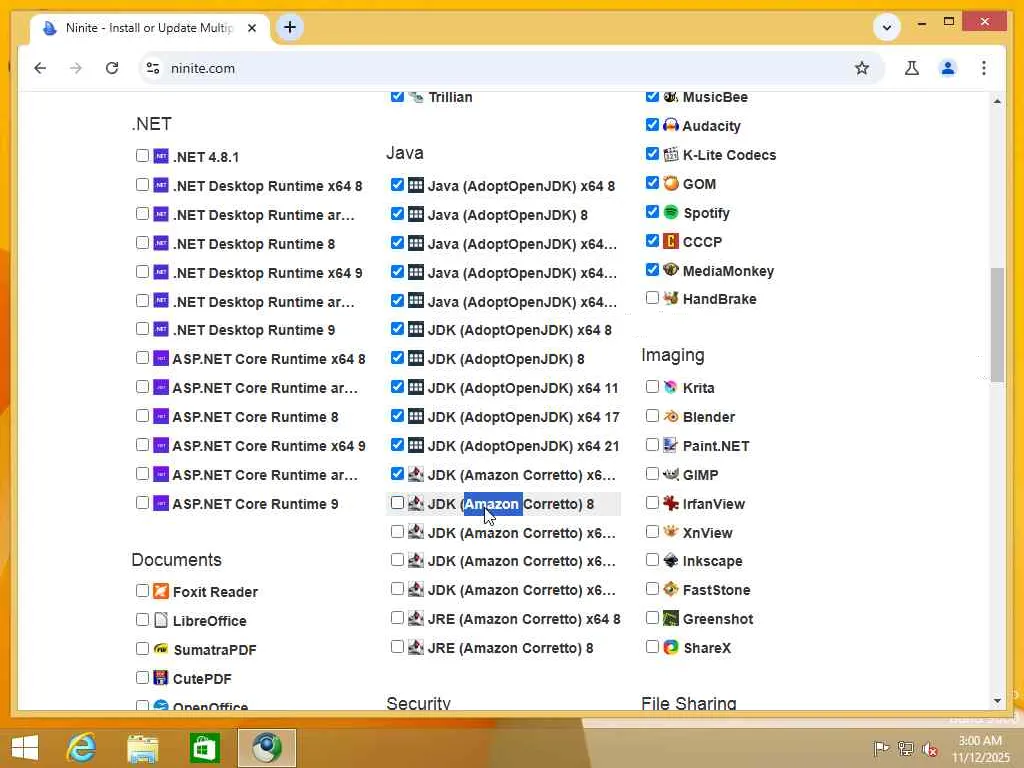This screenshot has width=1024, height=768.
Task: Check the ASP.NET Core Runtime 9 checkbox
Action: pos(142,503)
